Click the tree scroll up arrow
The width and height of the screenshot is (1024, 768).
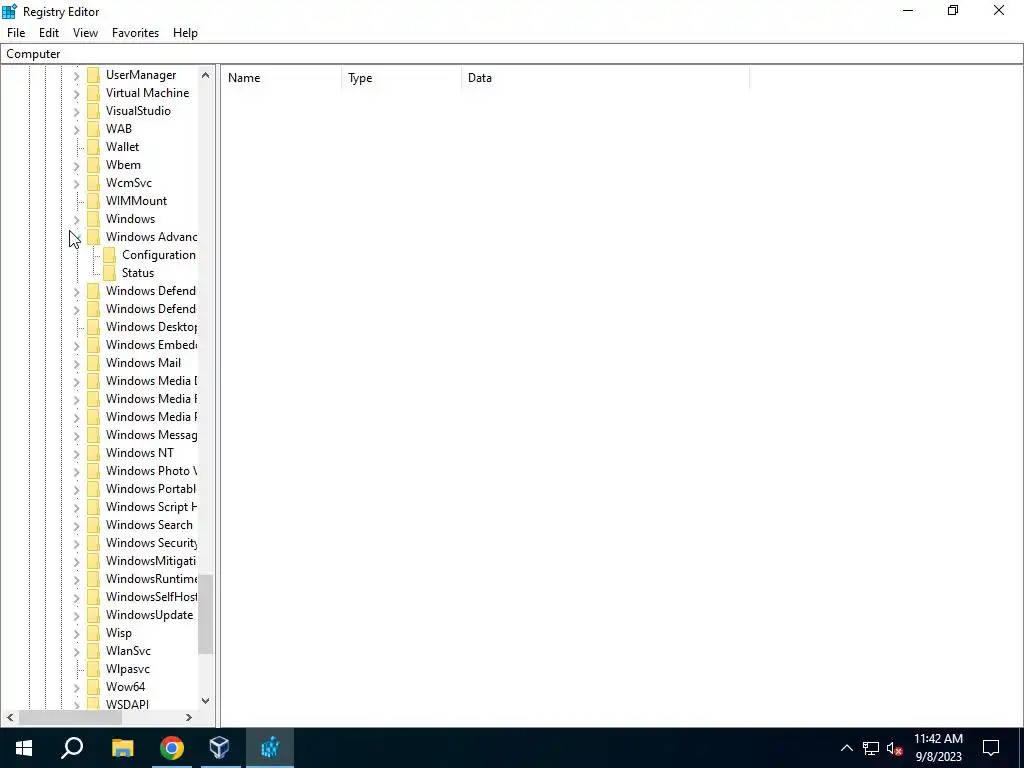point(206,75)
